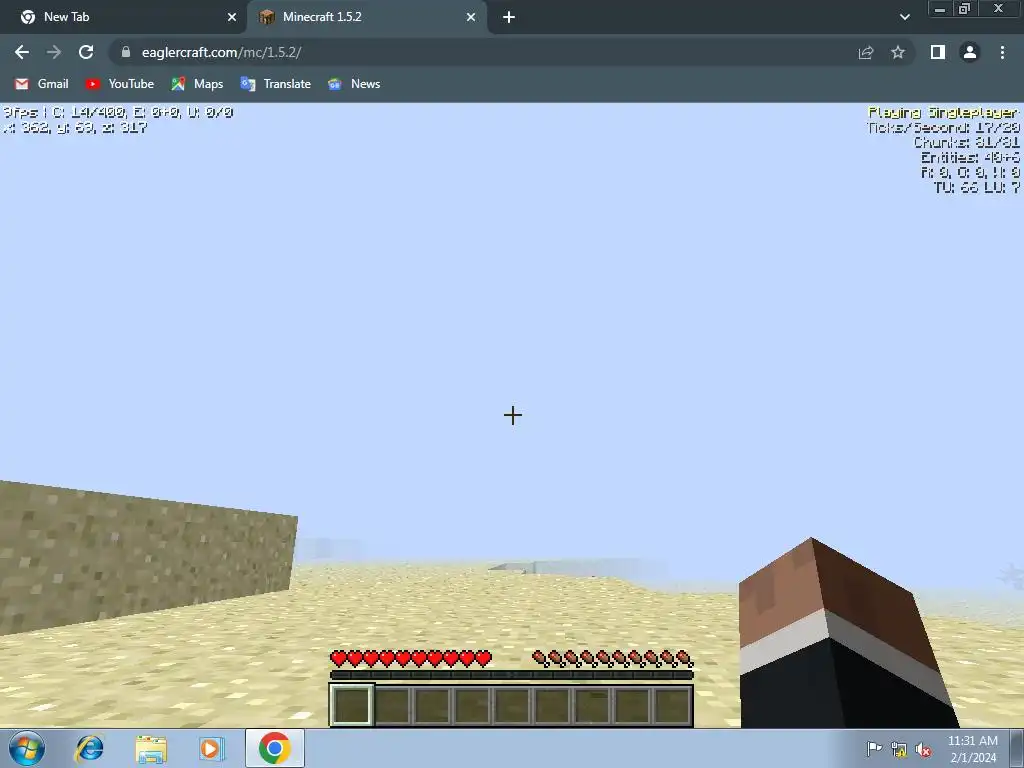Toggle the browser side panel
Viewport: 1024px width, 768px height.
(x=938, y=52)
